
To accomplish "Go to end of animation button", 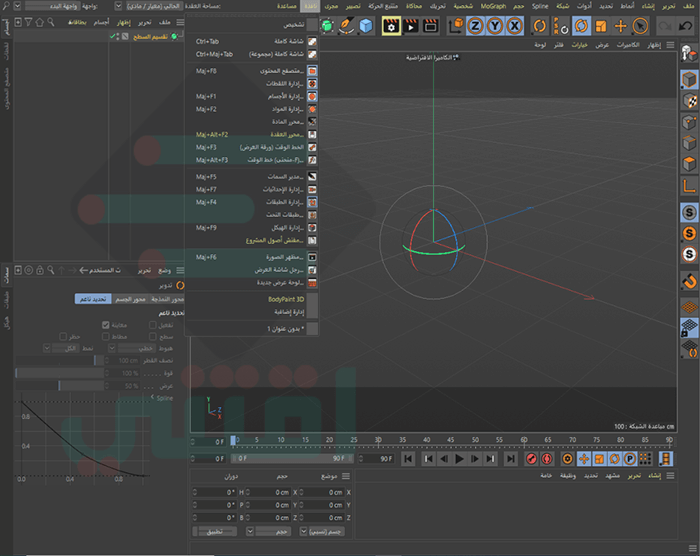I will [x=511, y=459].
